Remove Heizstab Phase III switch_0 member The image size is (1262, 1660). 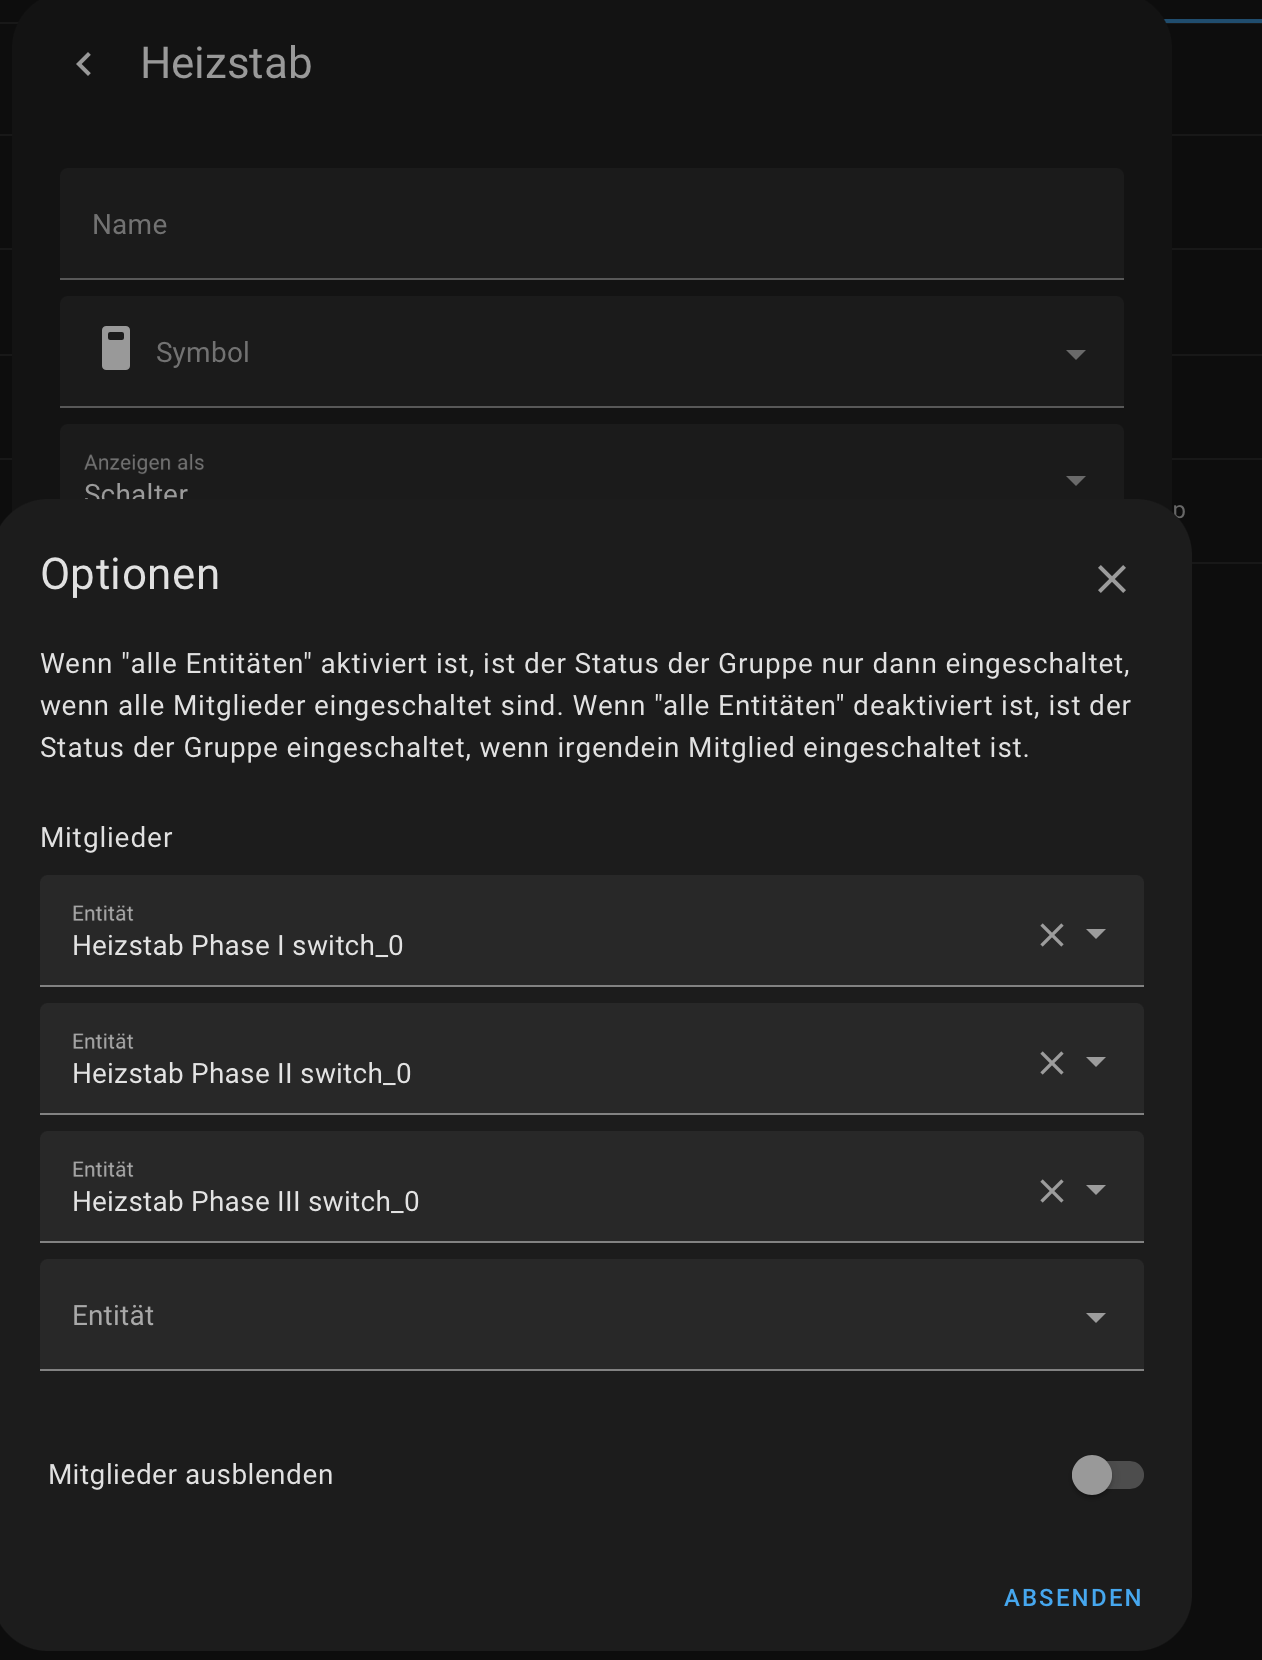point(1051,1191)
